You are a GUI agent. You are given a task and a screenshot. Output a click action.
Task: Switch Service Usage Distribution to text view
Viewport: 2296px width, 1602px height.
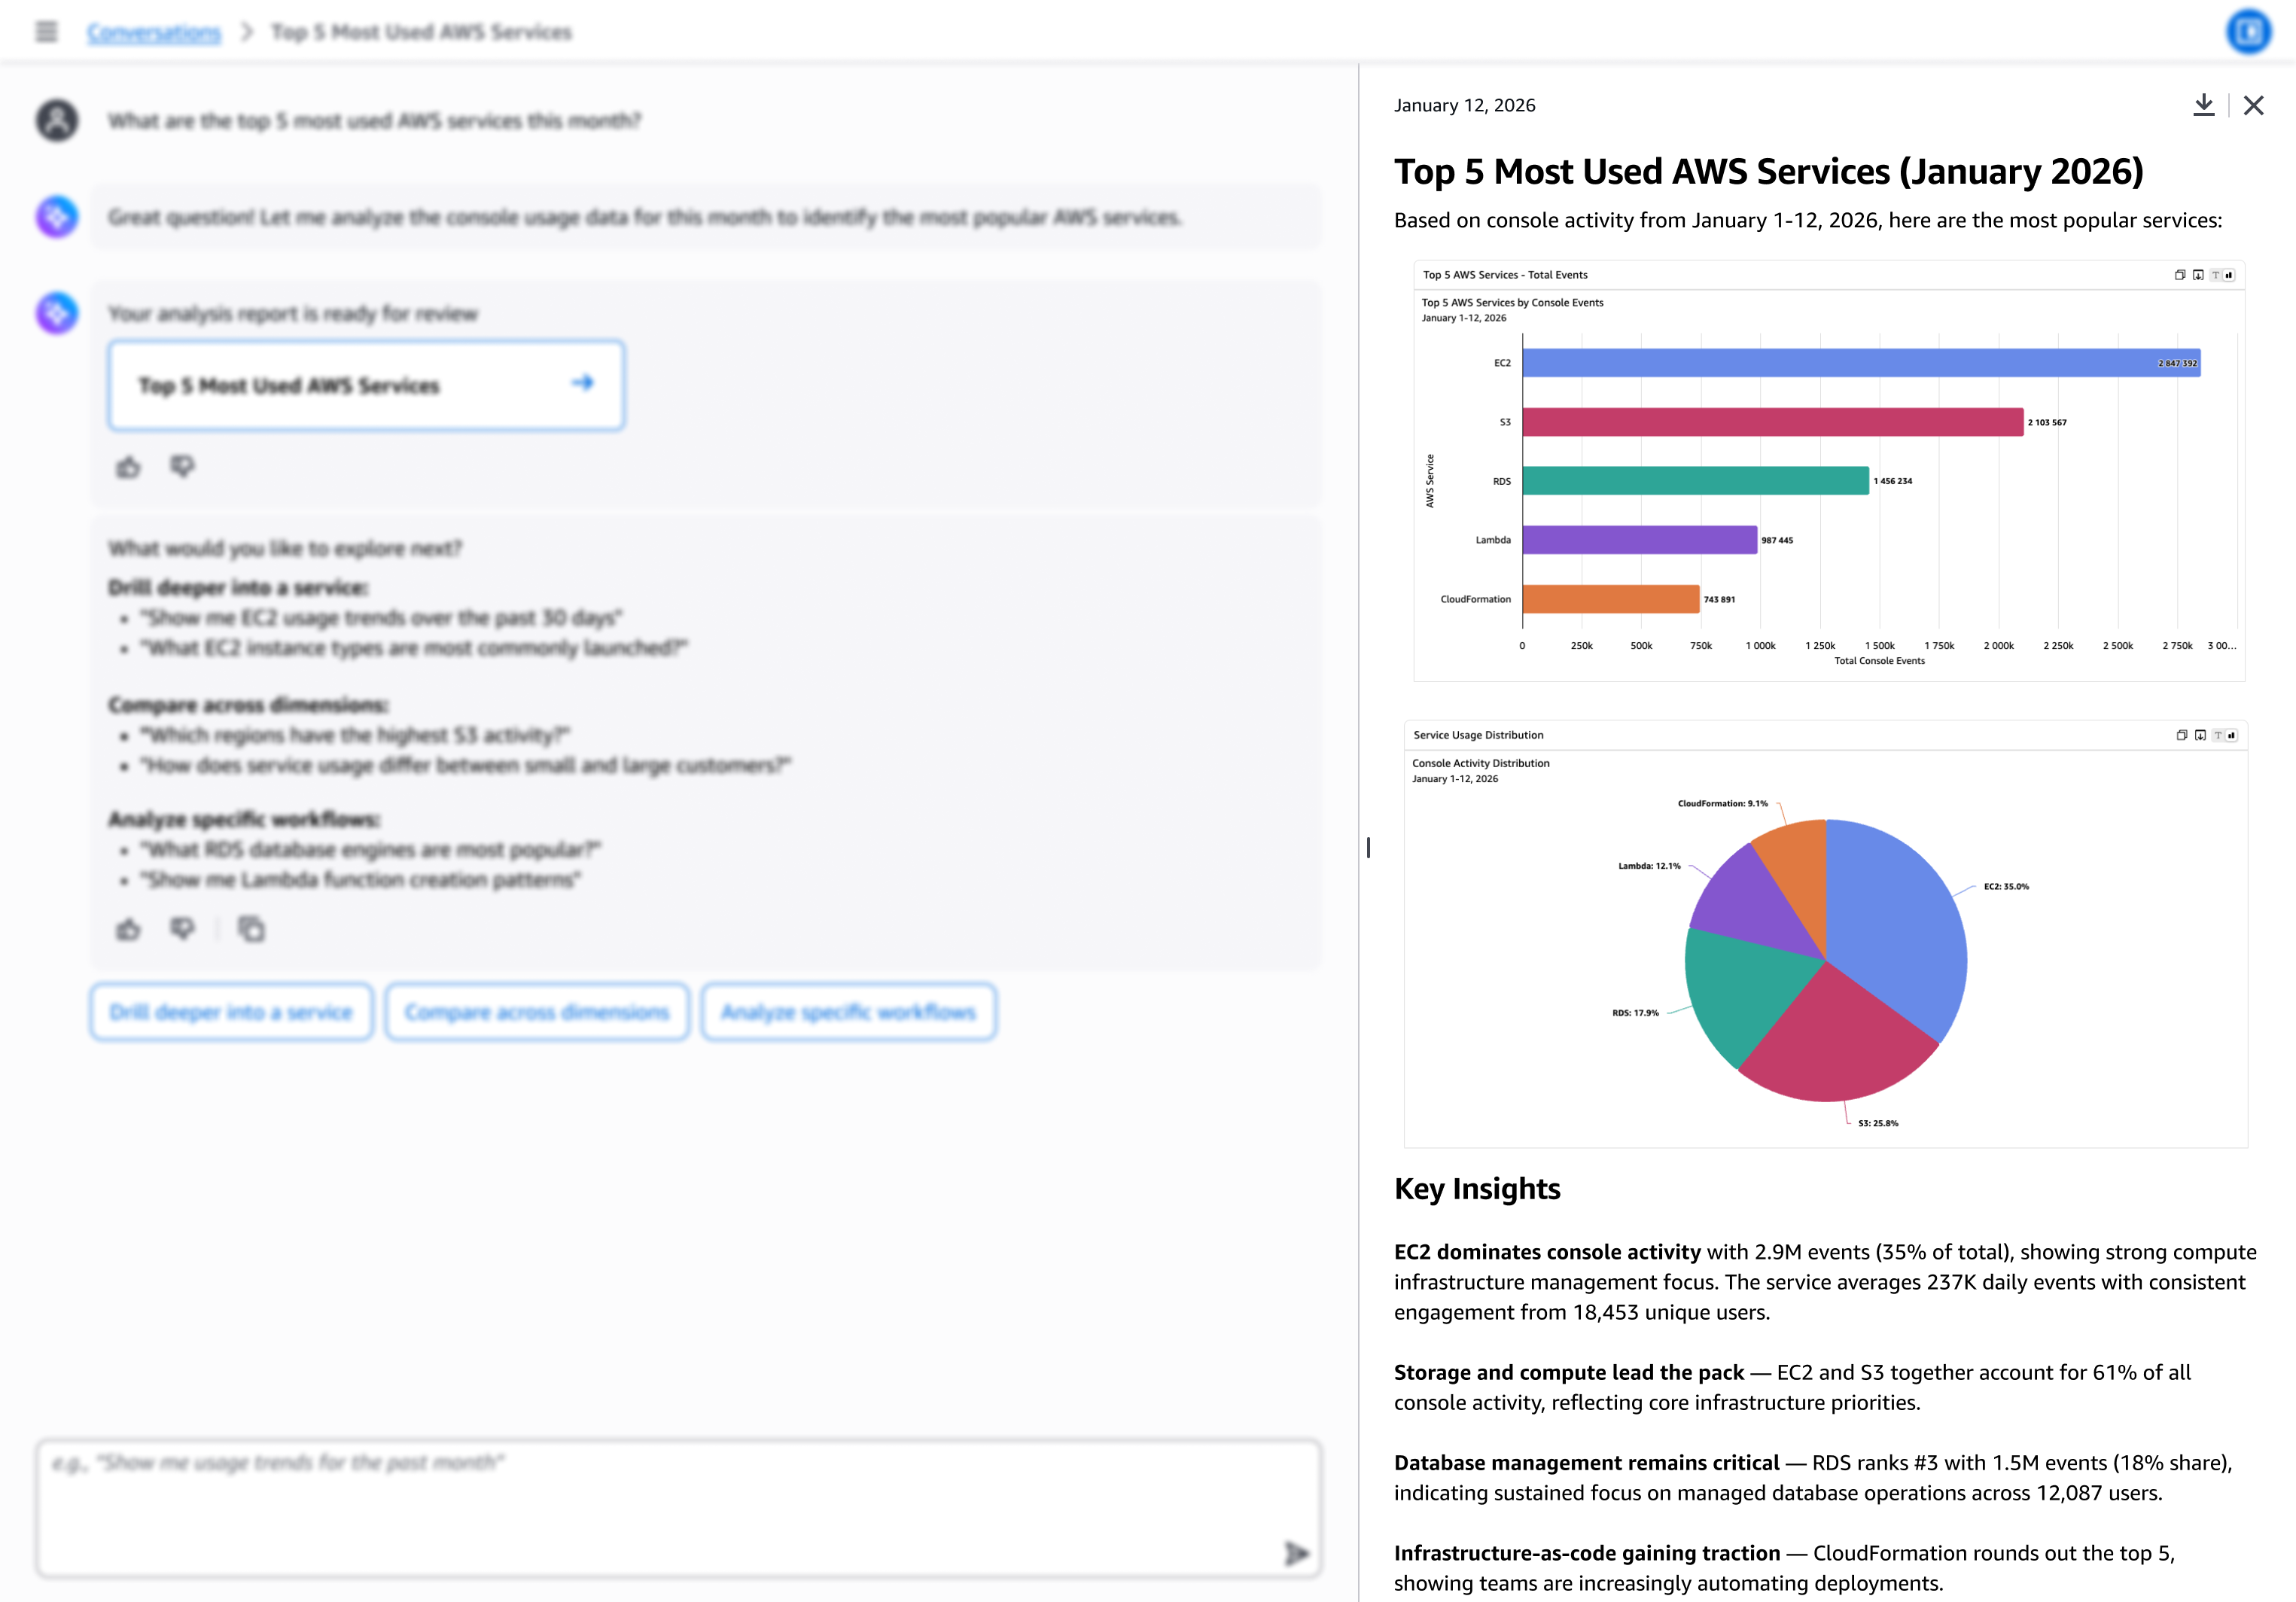click(2218, 735)
